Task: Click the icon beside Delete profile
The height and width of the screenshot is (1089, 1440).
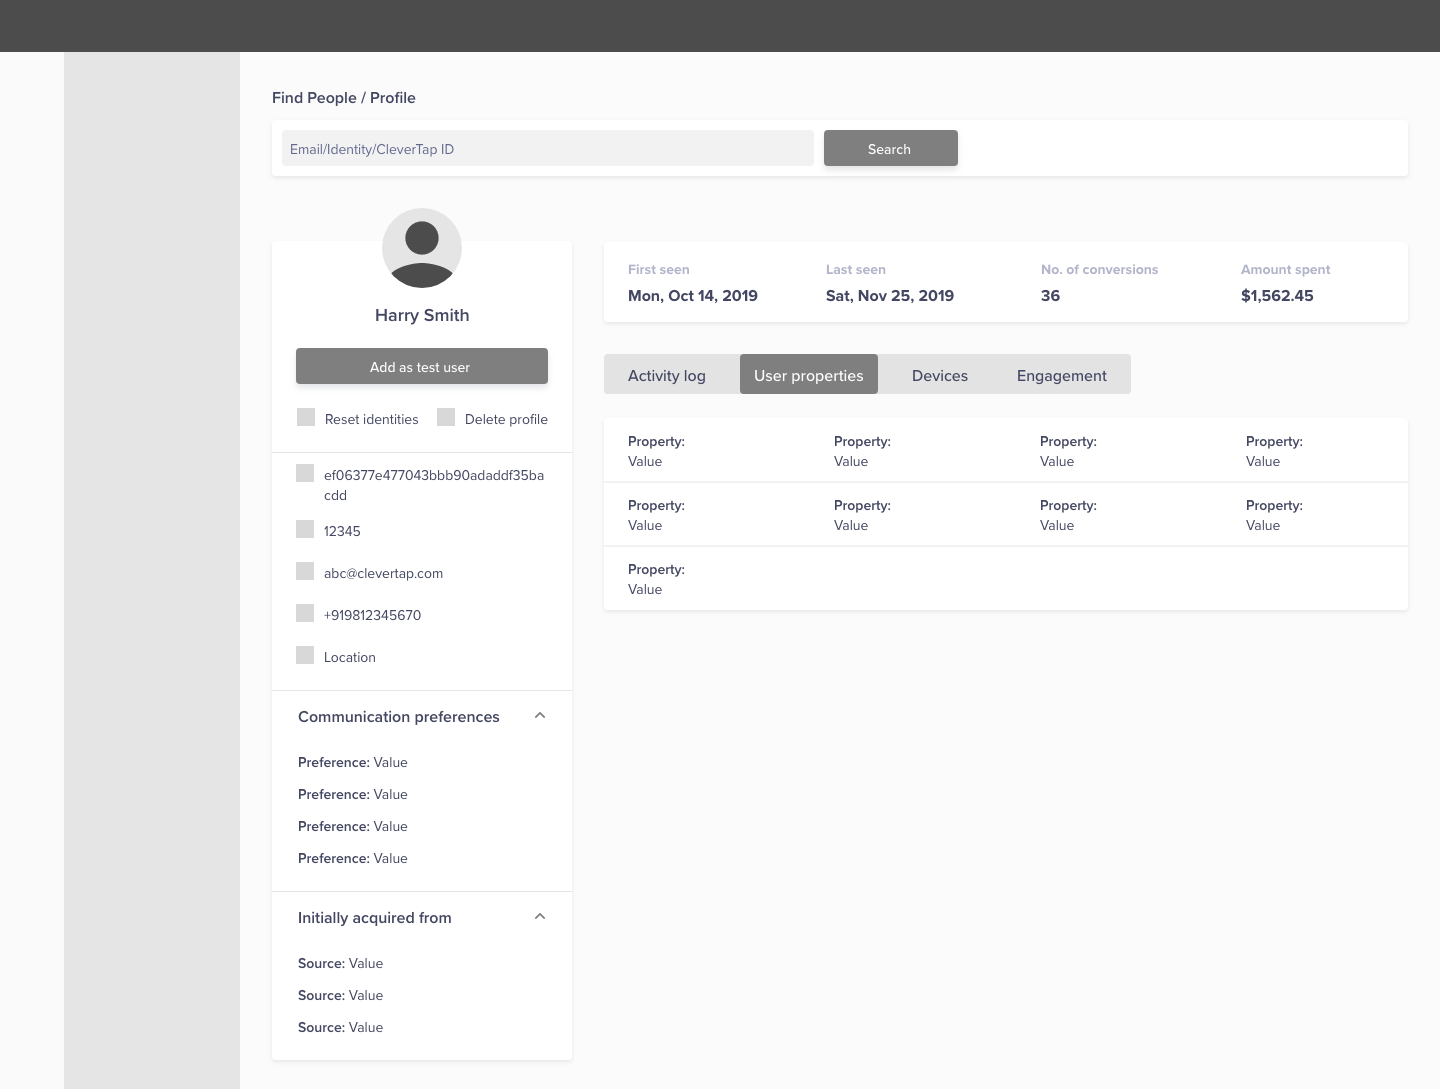Action: (x=446, y=417)
